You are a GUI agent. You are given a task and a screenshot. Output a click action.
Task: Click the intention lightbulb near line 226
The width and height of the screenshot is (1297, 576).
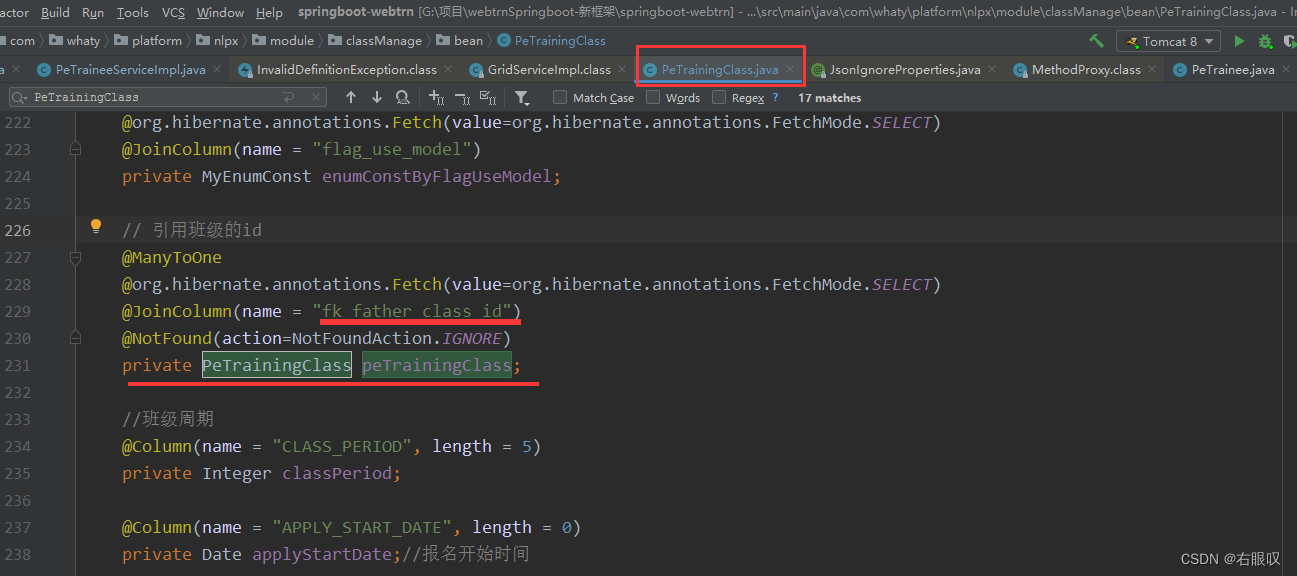96,226
